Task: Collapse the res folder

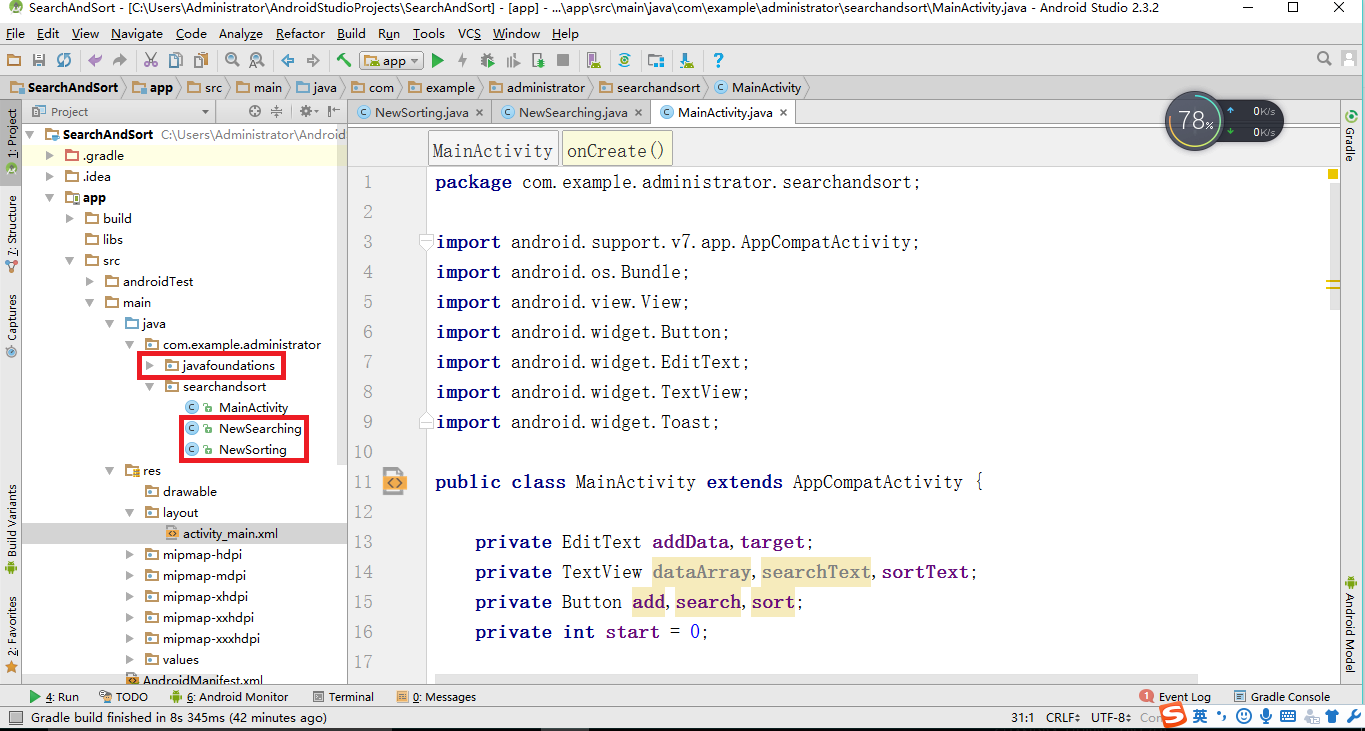Action: tap(110, 471)
